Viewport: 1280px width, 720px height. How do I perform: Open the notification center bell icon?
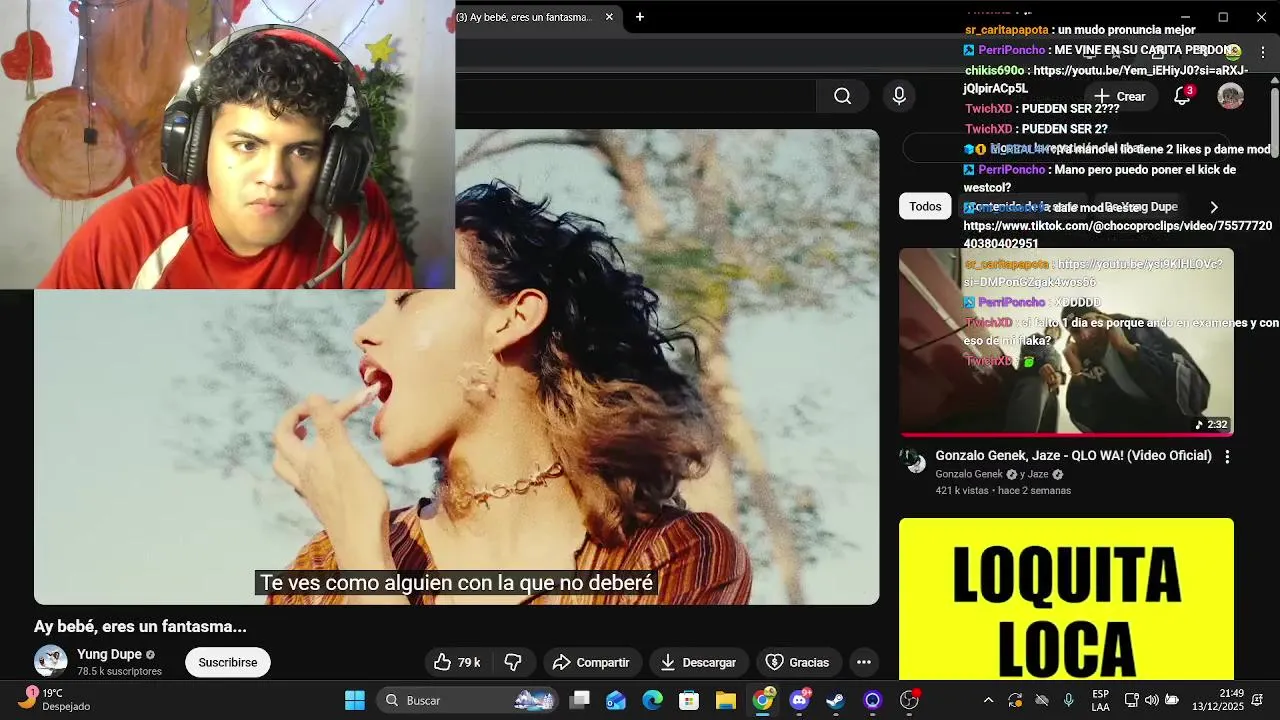click(1257, 700)
